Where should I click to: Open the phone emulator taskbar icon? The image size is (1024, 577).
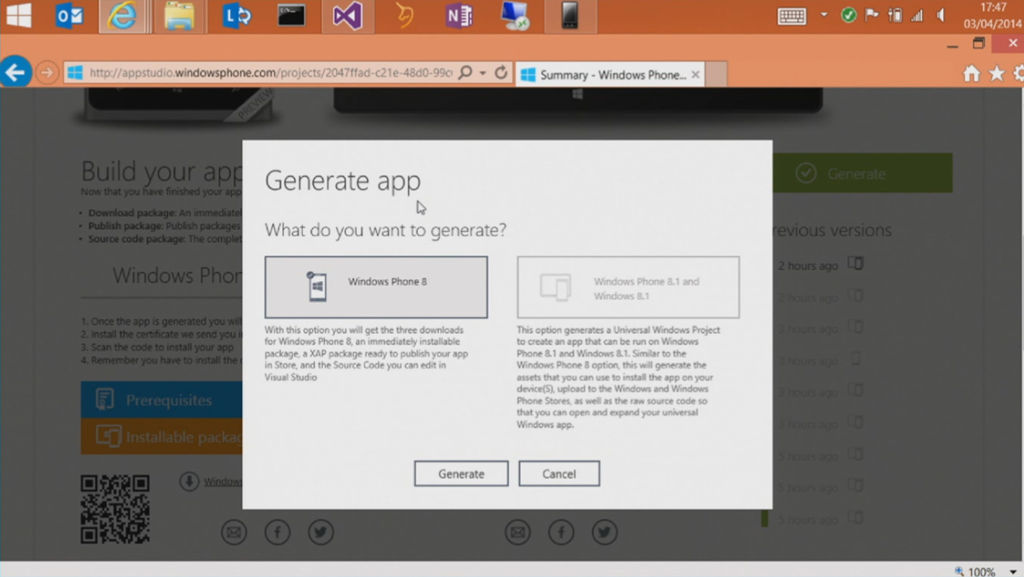[570, 16]
